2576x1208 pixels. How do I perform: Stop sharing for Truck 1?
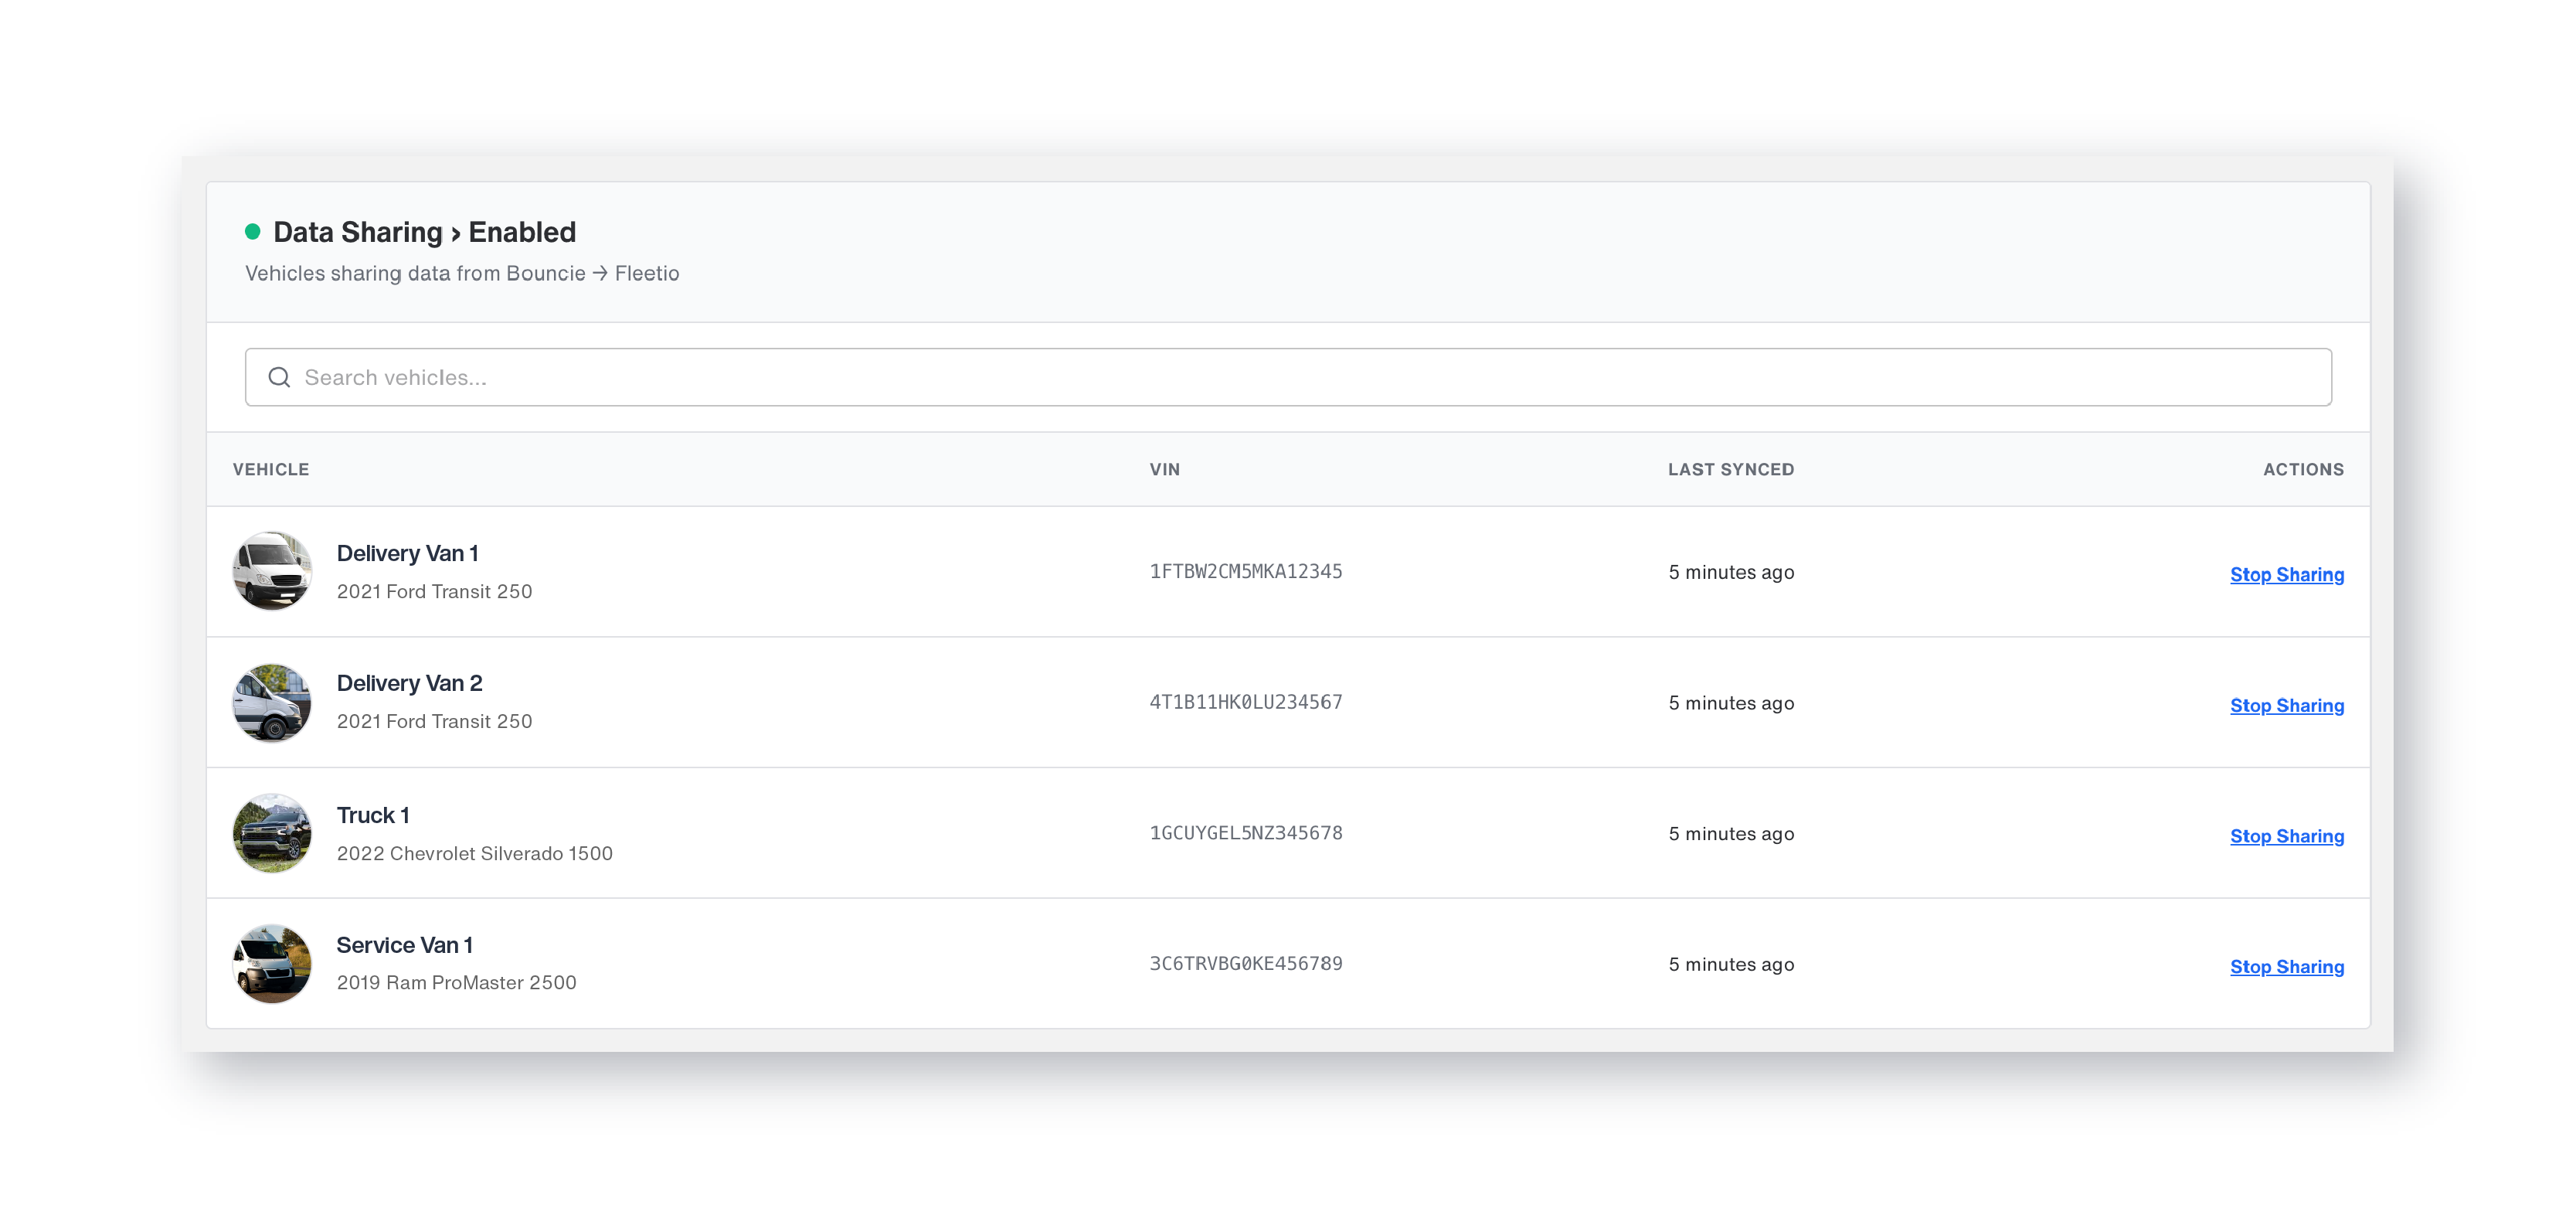click(2286, 836)
